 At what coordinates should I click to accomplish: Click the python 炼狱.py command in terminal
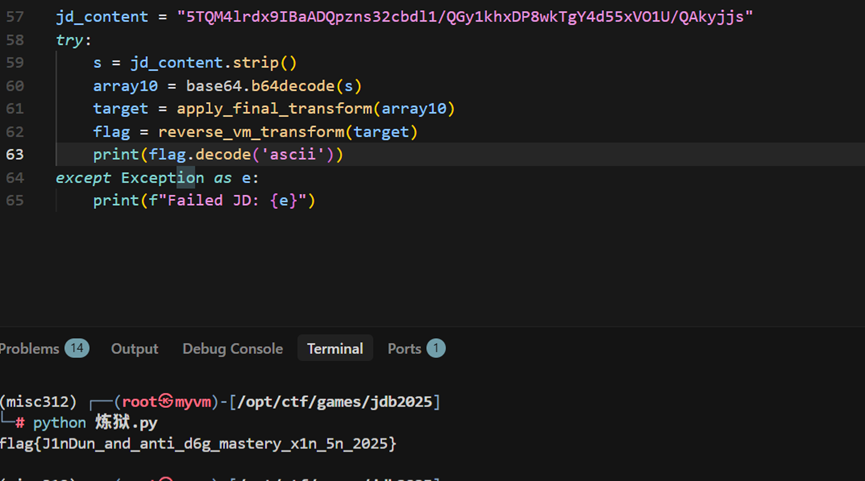pyautogui.click(x=95, y=423)
